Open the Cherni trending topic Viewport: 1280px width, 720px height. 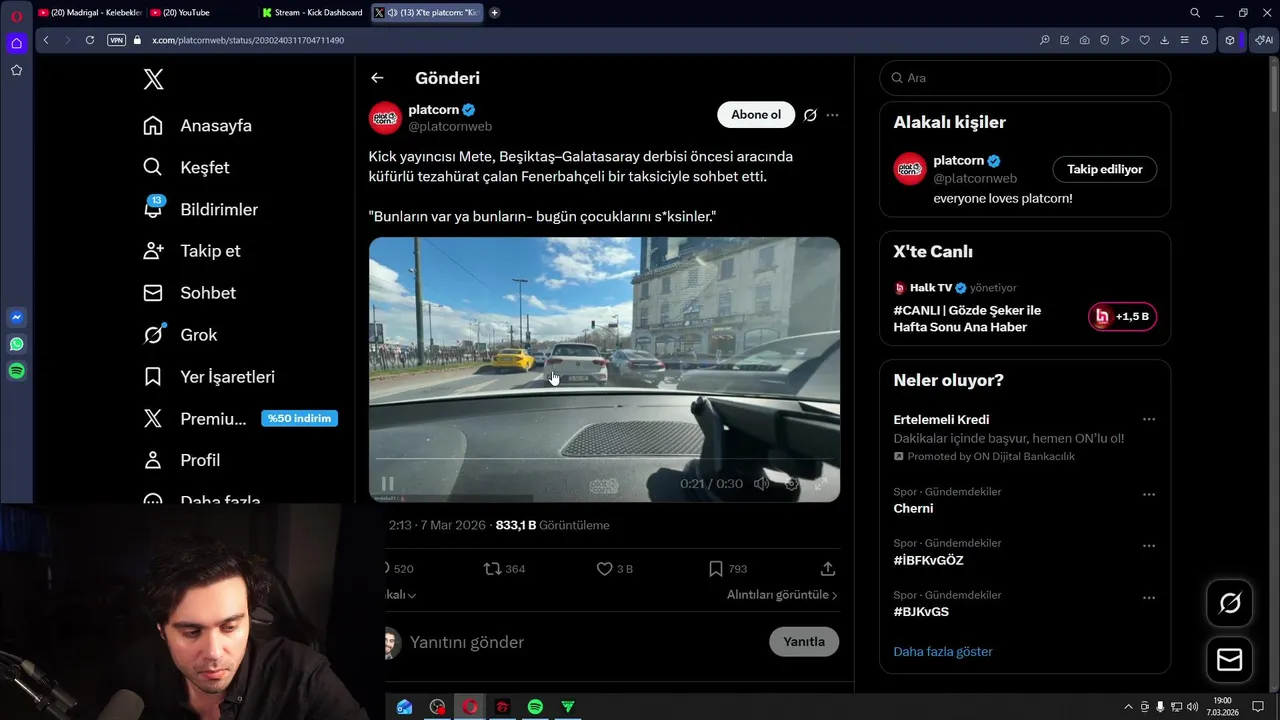tap(913, 508)
